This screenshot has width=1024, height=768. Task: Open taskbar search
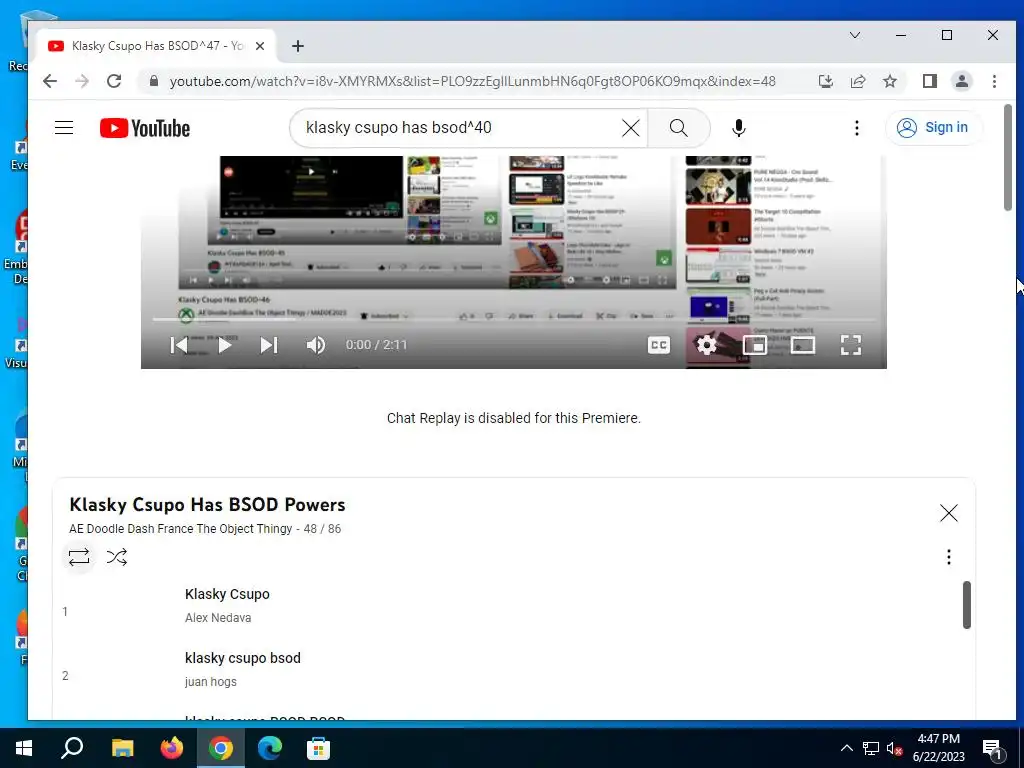pos(72,748)
